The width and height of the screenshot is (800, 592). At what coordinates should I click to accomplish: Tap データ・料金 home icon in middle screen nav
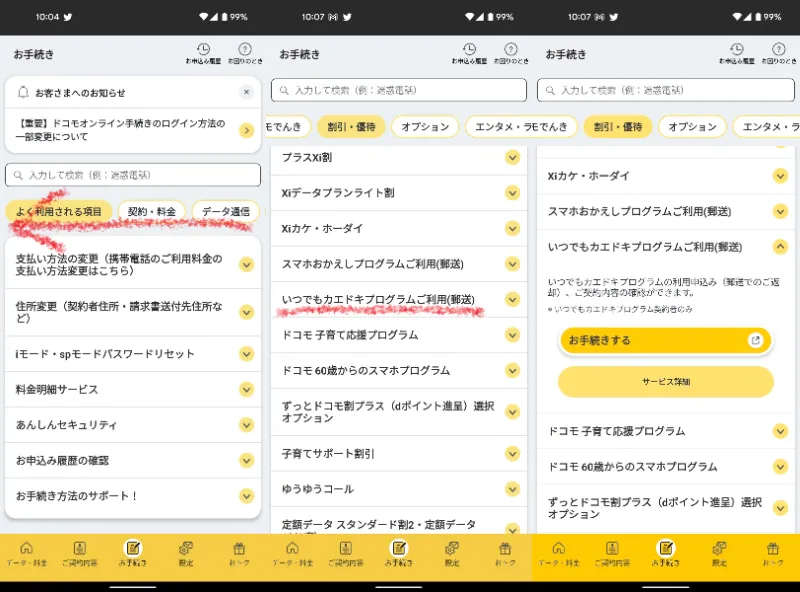point(292,554)
